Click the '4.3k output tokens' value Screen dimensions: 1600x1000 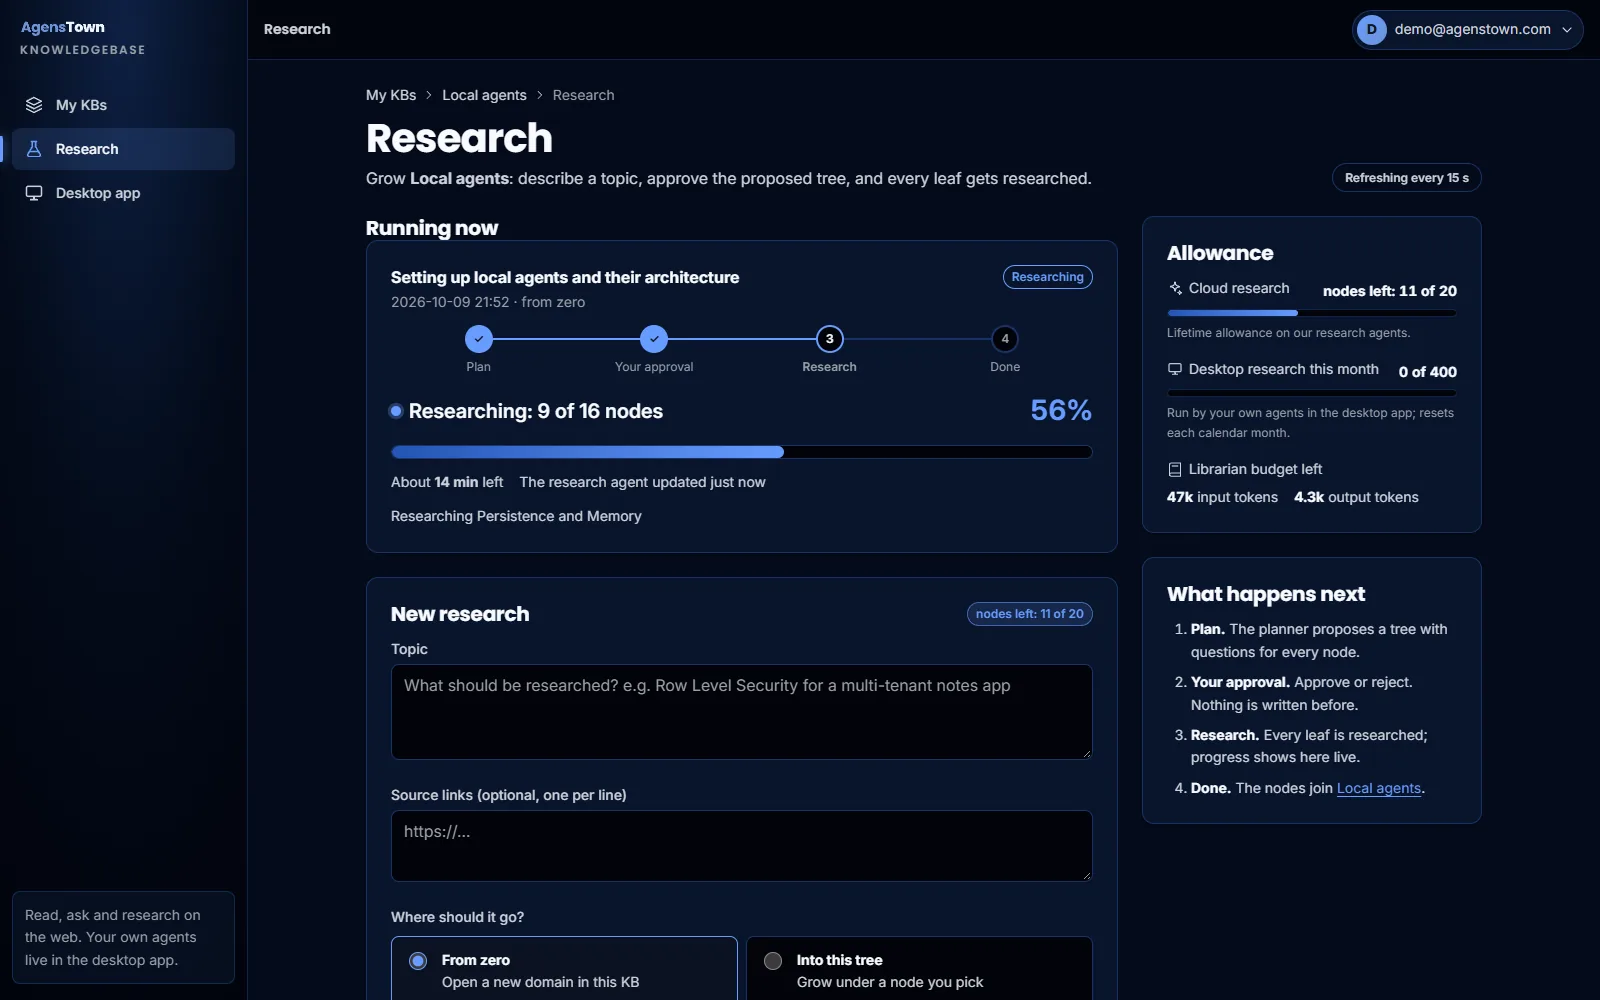(1356, 497)
